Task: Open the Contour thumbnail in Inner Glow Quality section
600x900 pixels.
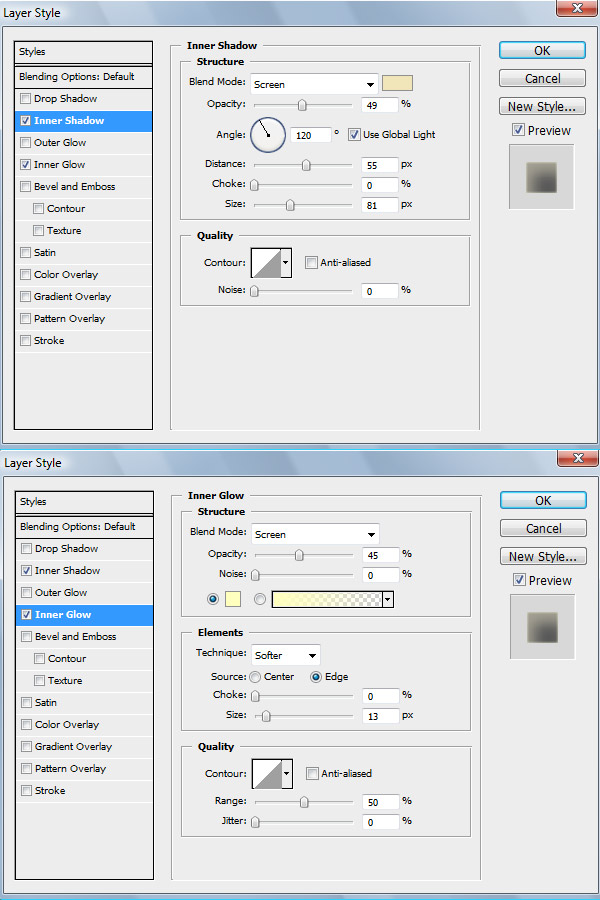Action: (x=268, y=774)
